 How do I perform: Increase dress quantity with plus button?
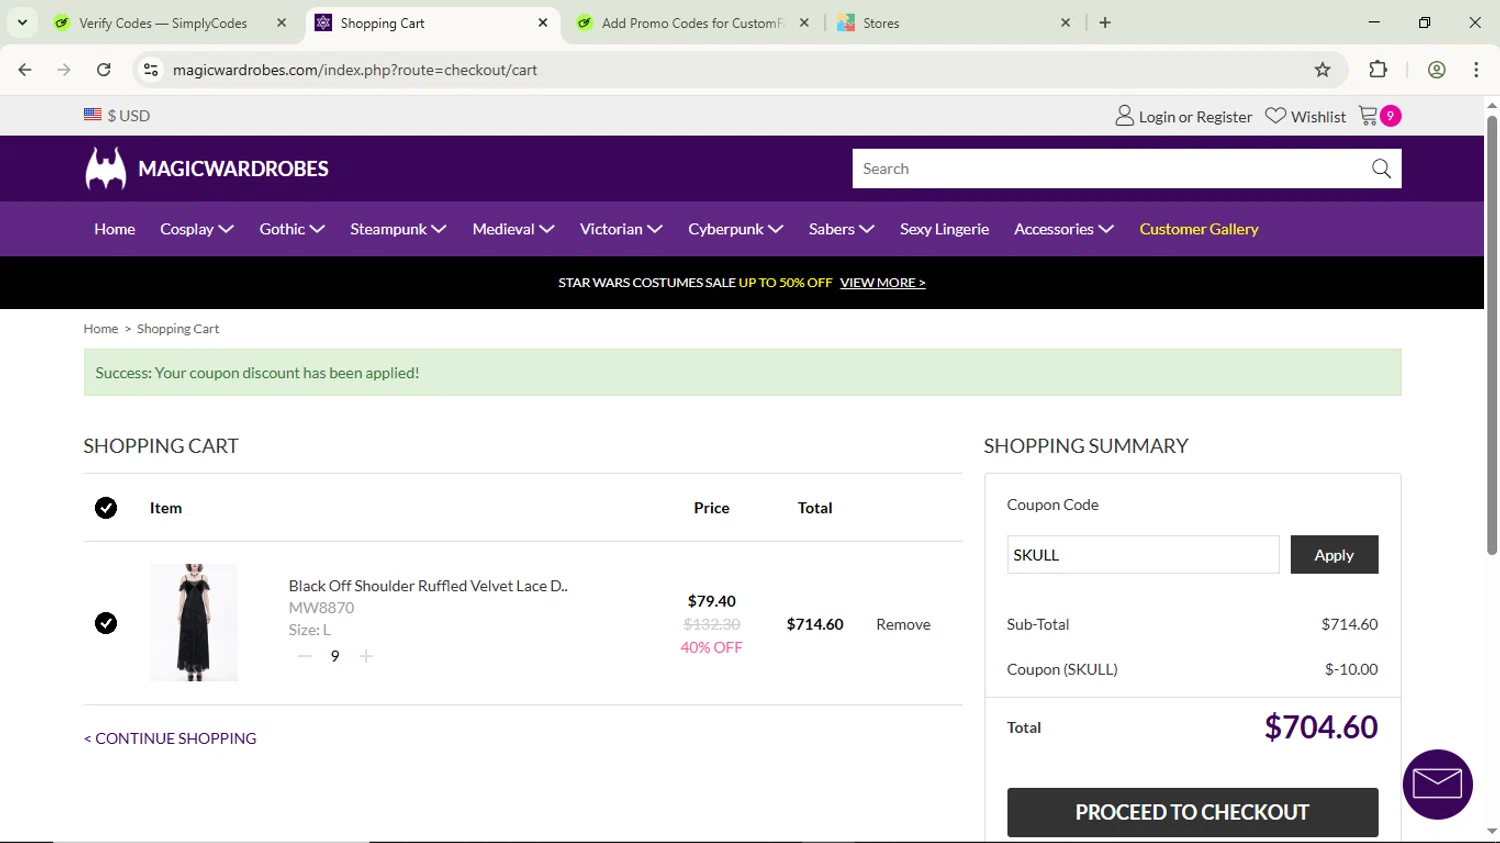pyautogui.click(x=366, y=656)
